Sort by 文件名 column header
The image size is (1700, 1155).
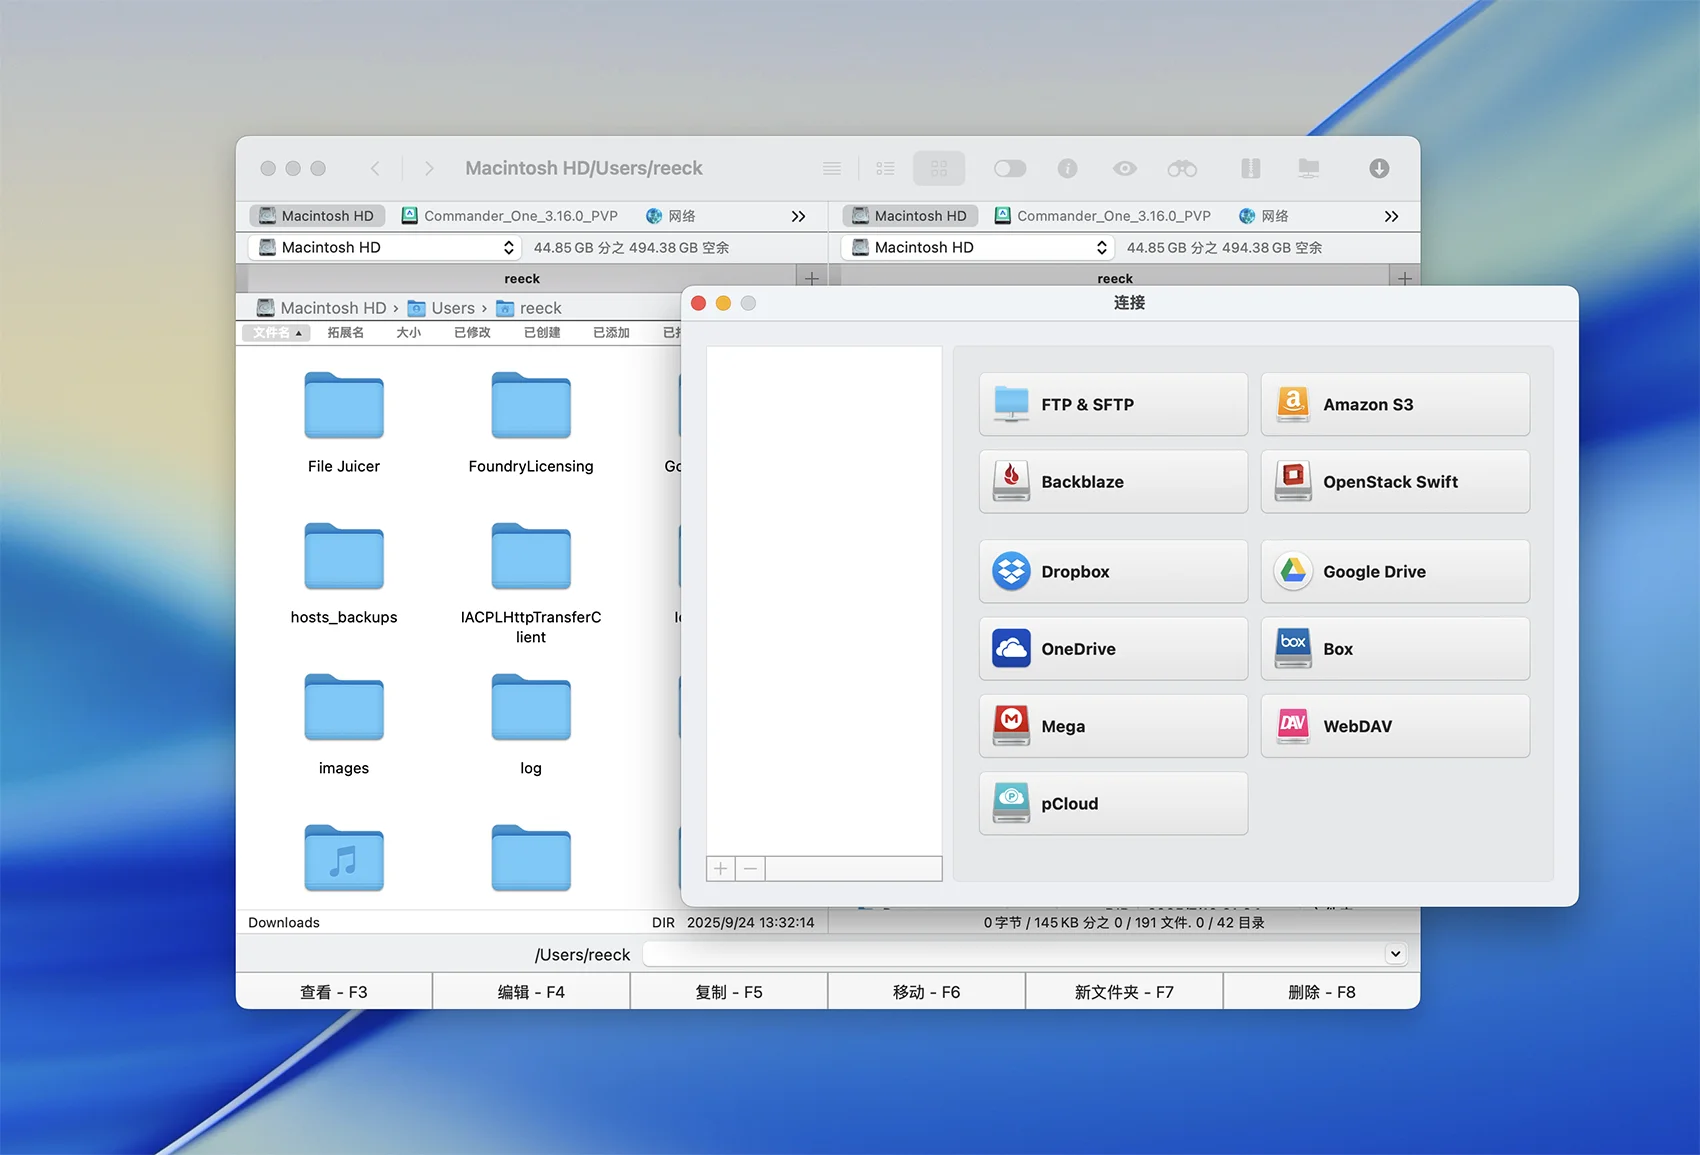tap(276, 332)
